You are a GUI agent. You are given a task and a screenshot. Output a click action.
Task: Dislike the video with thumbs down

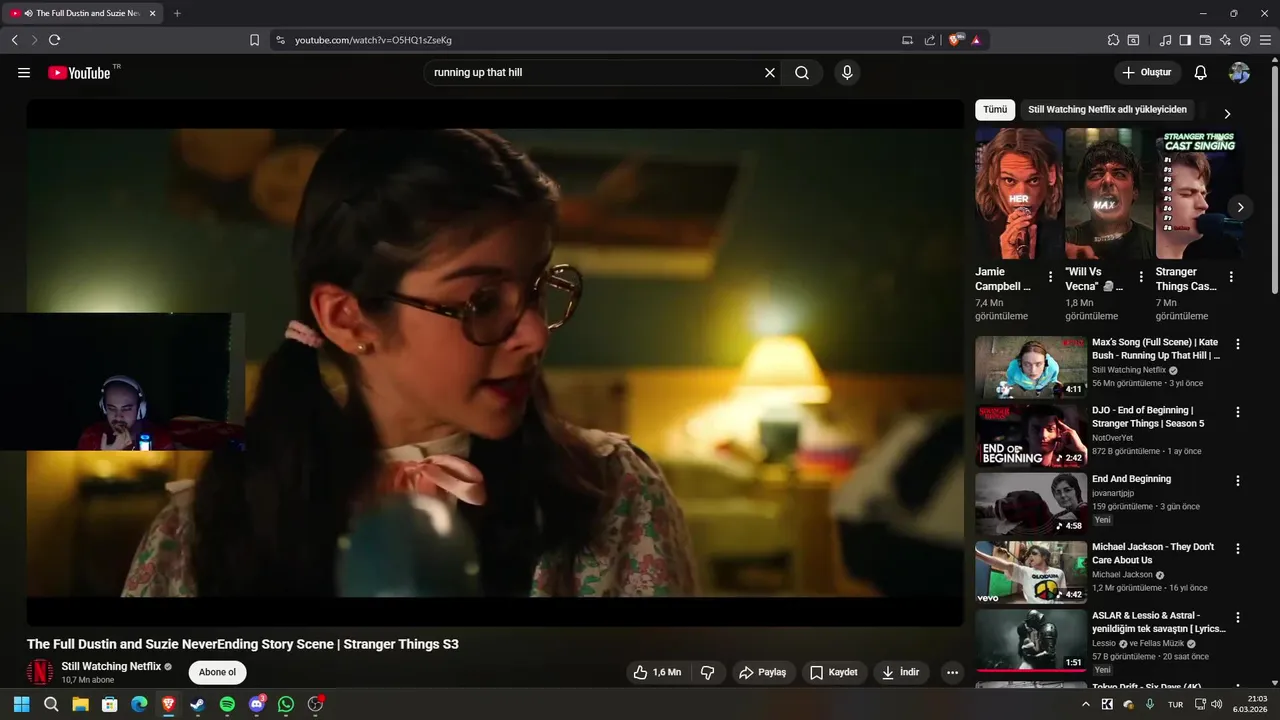click(707, 672)
